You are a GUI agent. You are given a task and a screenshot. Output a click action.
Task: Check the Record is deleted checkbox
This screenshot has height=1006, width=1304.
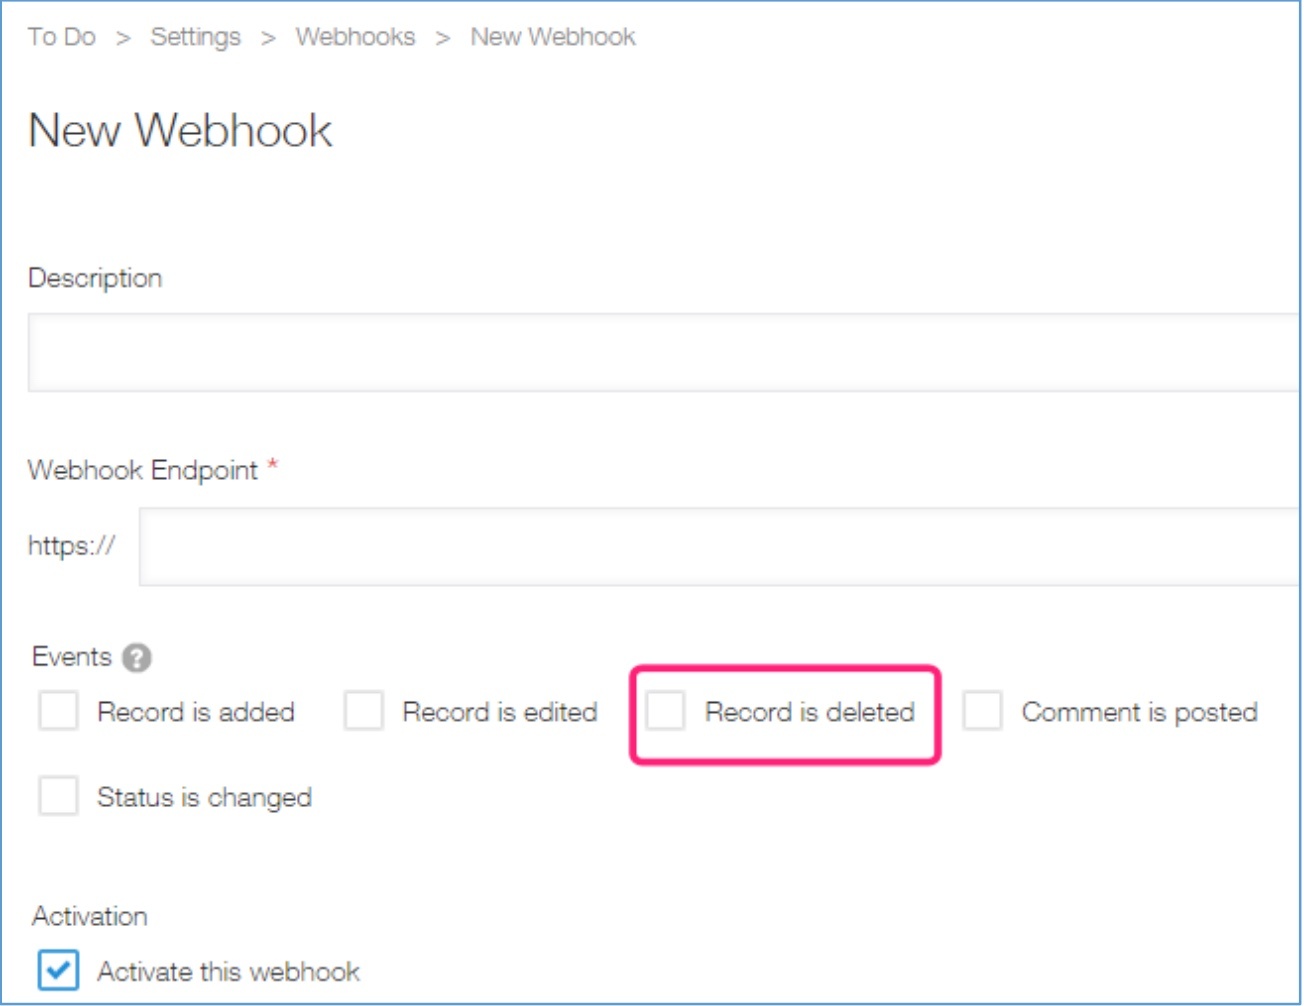point(665,712)
